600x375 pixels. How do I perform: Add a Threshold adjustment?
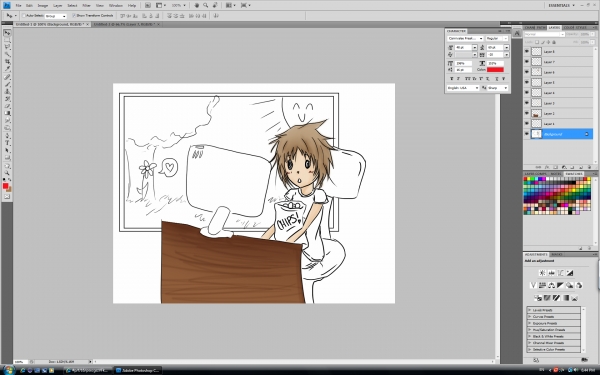(x=556, y=298)
